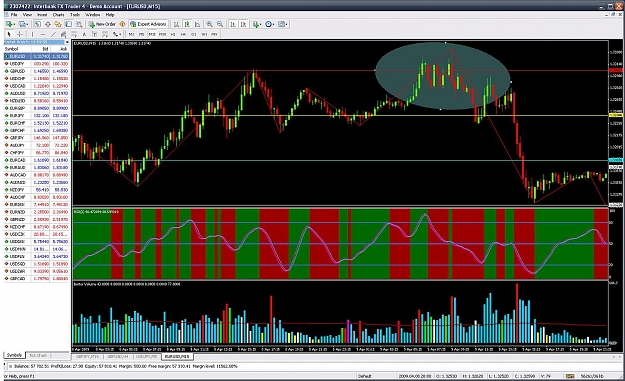Switch chart to Bar Chart mode
Viewport: 625px width, 381px height.
pyautogui.click(x=176, y=24)
